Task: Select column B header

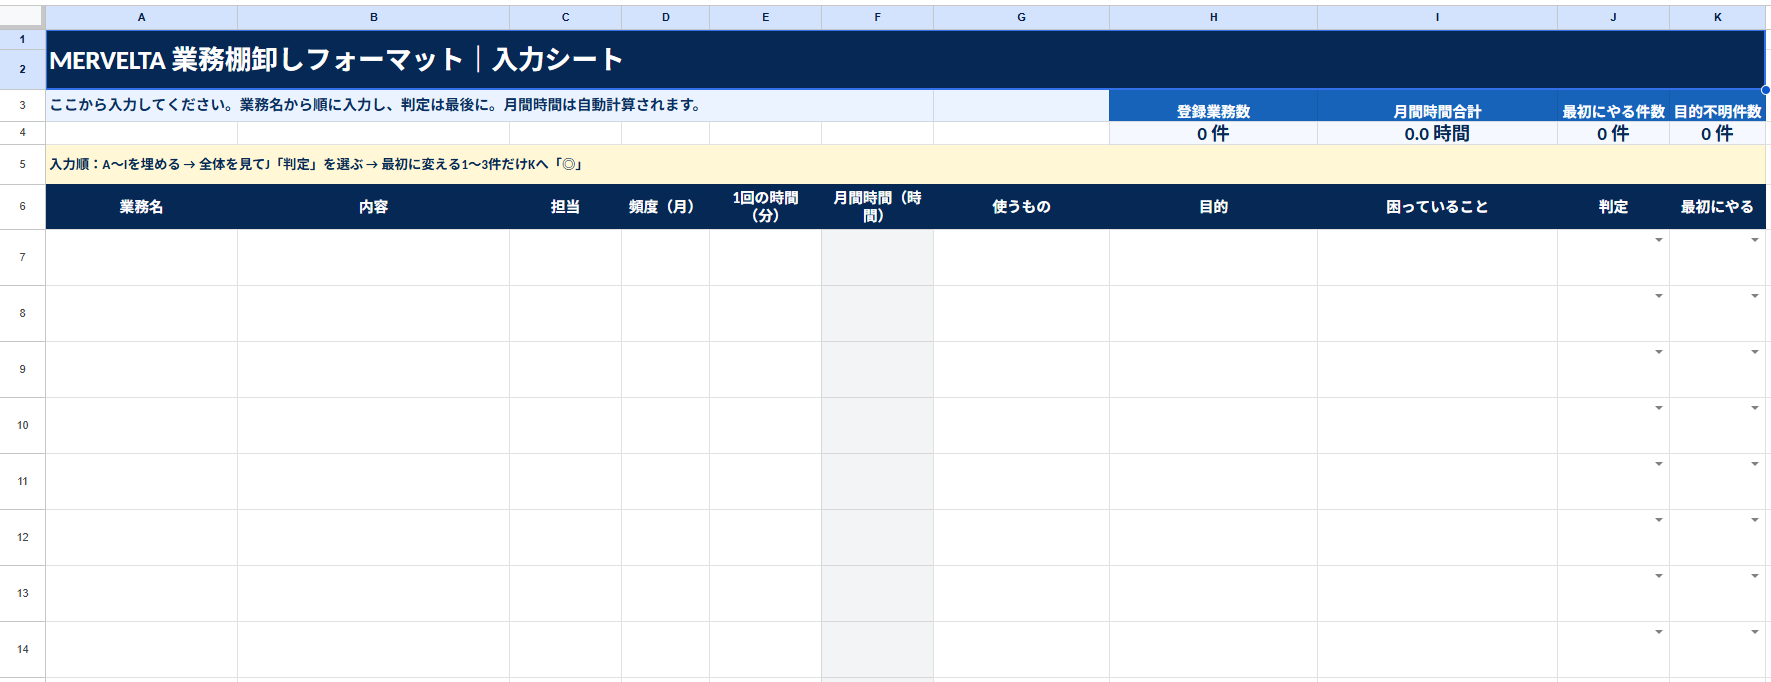Action: pos(374,17)
